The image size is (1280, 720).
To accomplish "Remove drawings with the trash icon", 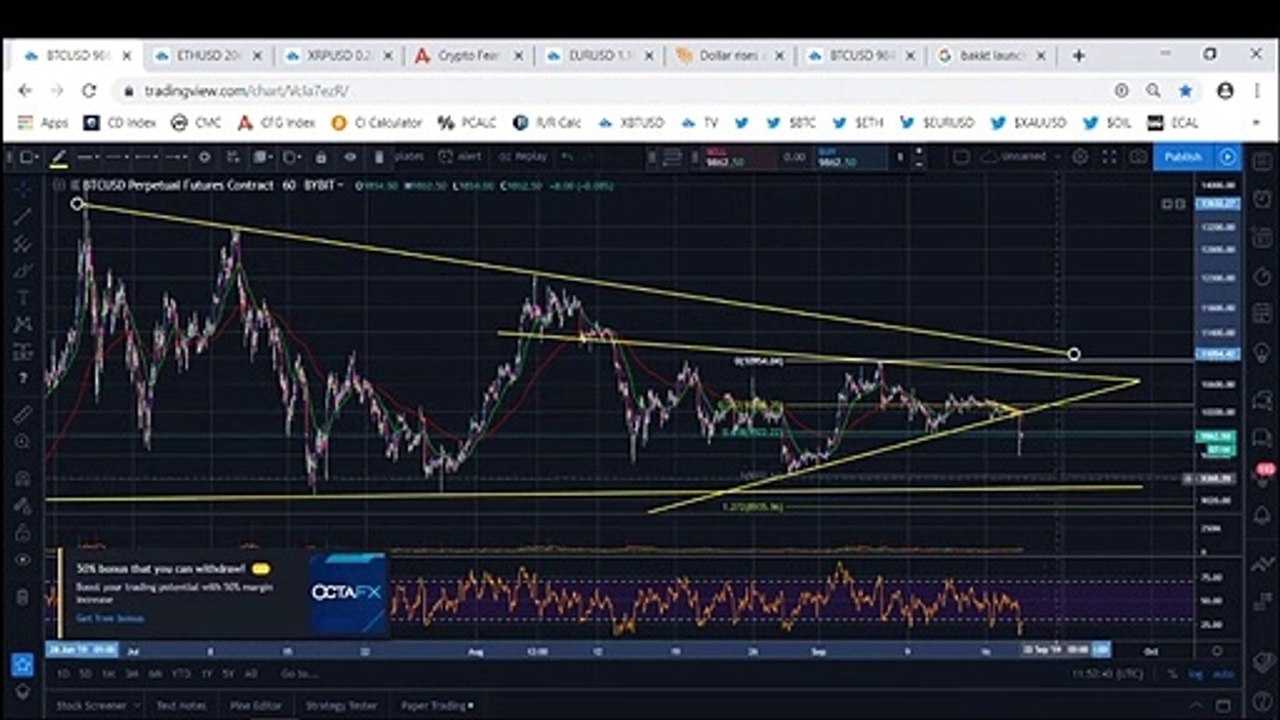I will point(378,157).
